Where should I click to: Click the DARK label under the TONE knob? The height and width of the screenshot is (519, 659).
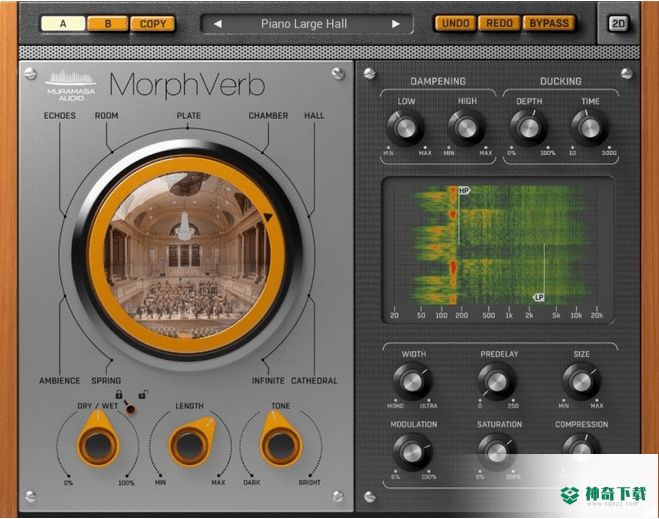252,482
